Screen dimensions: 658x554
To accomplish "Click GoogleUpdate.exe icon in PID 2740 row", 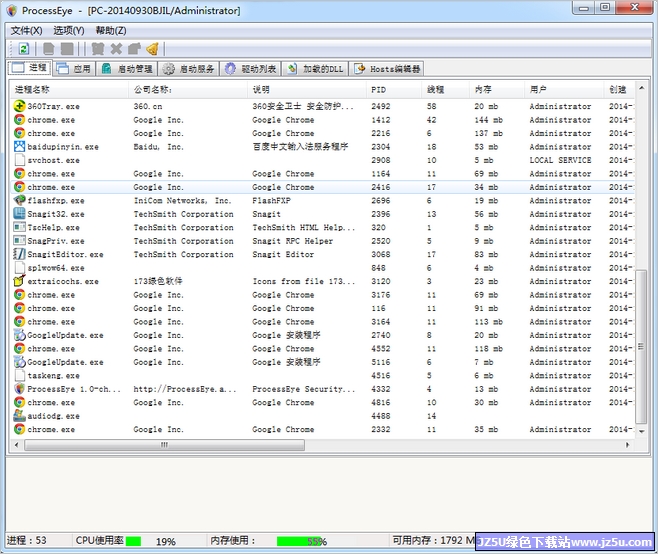I will [x=19, y=335].
